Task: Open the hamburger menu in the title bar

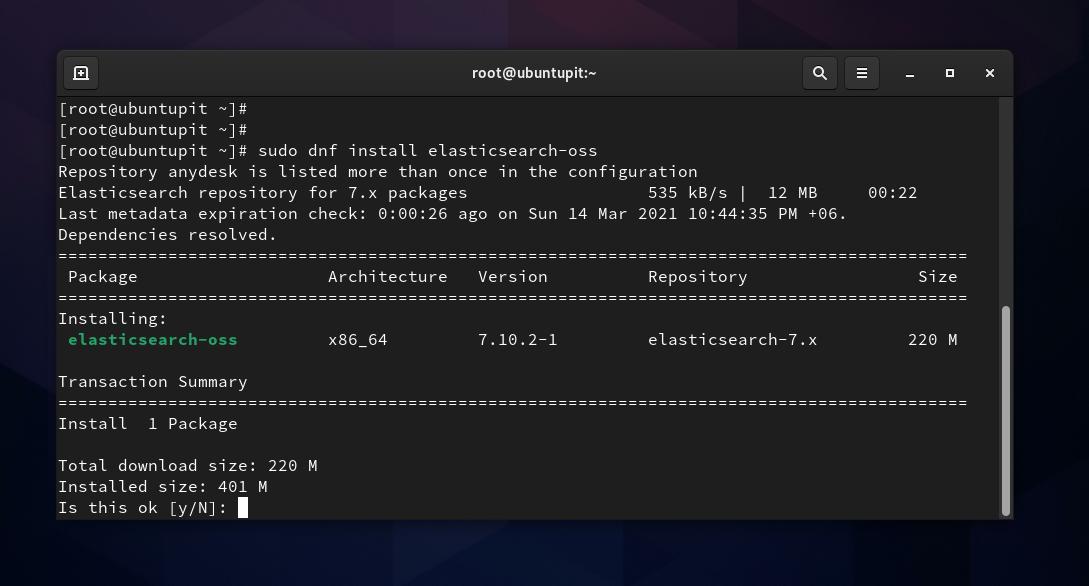Action: click(x=862, y=72)
